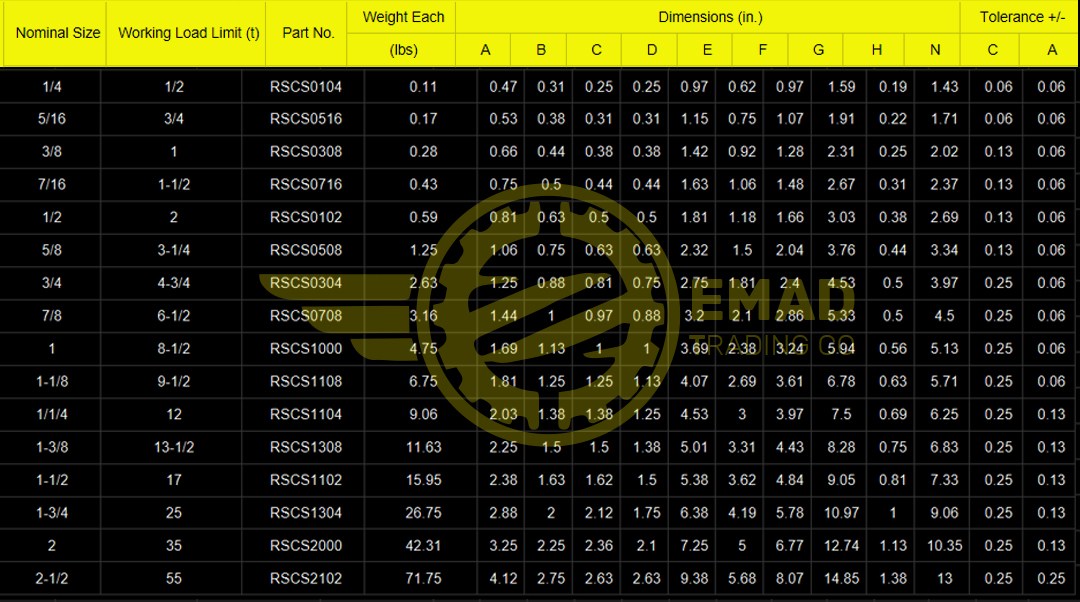Click part number "RSCS1000"
This screenshot has height=602, width=1080.
click(306, 349)
